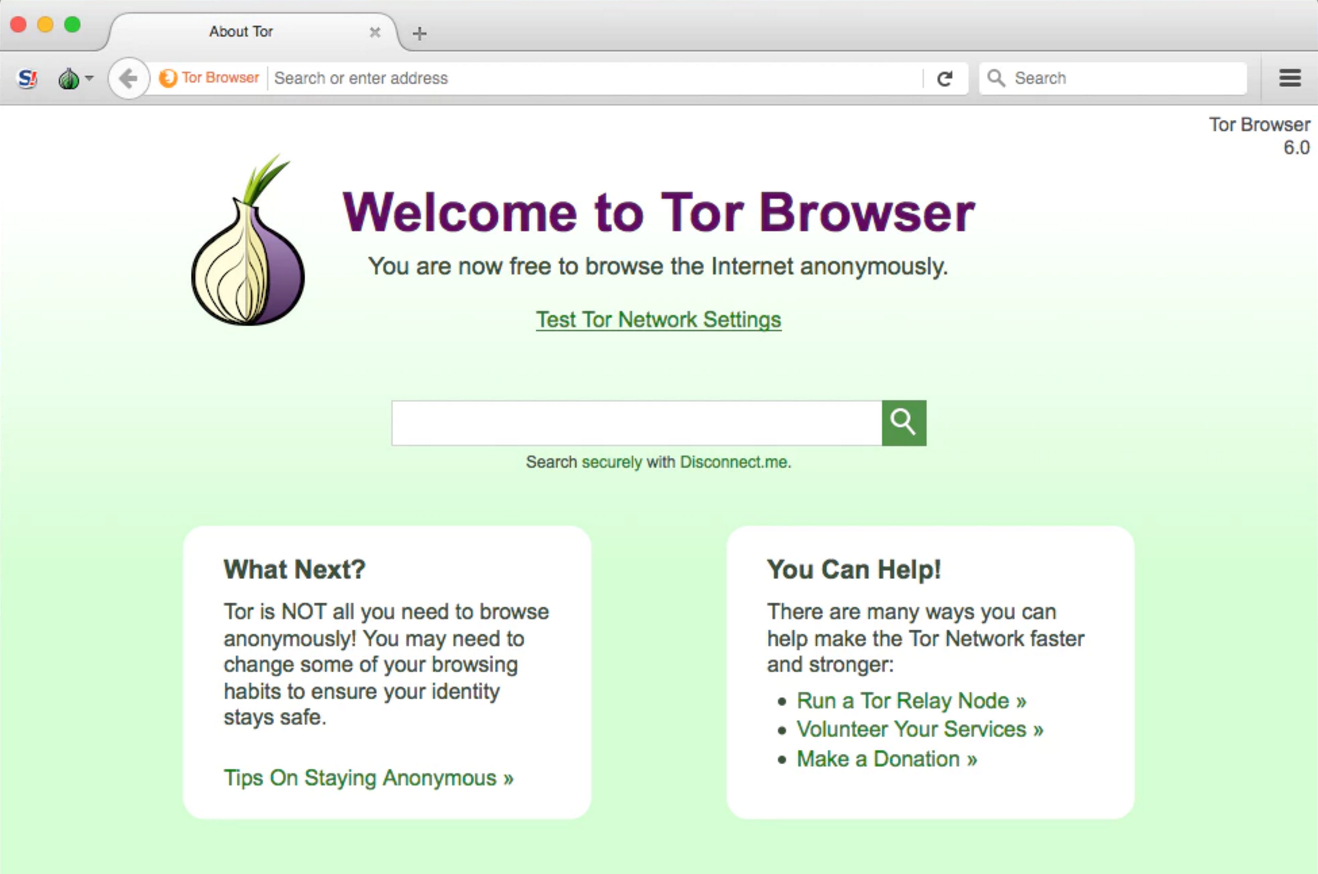This screenshot has height=874, width=1318.
Task: Click the NoScript S icon in toolbar
Action: click(x=28, y=78)
